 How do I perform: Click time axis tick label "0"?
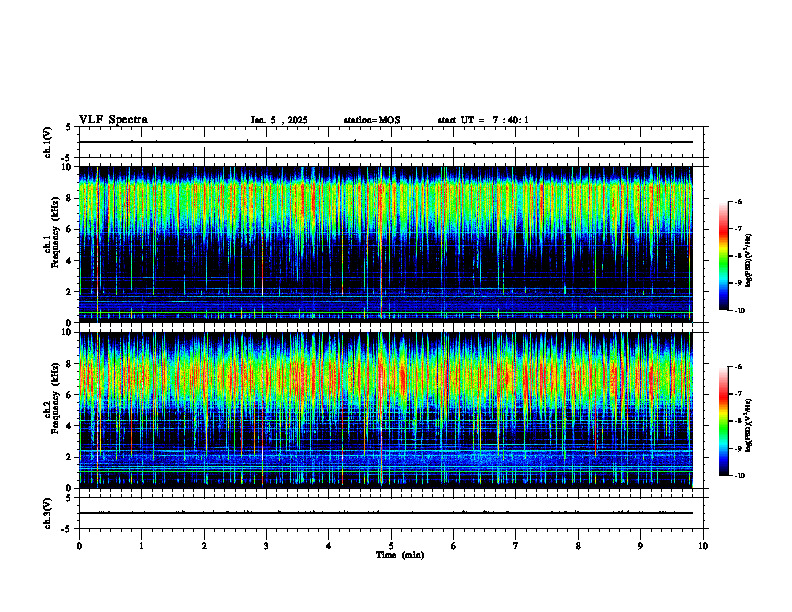point(79,546)
